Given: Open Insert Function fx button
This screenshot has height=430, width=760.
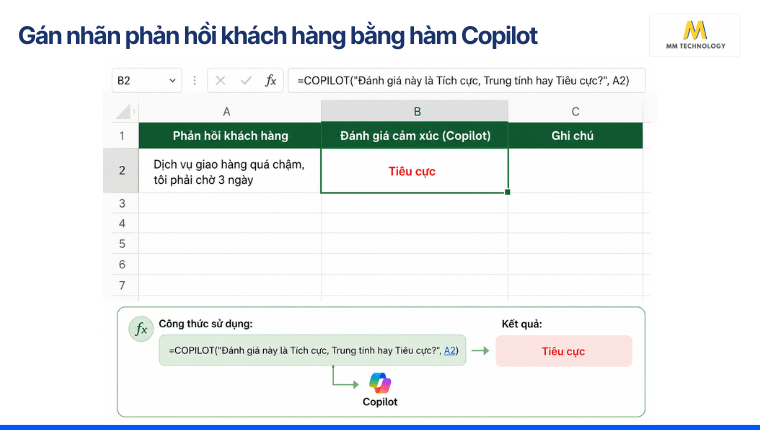Looking at the screenshot, I should (270, 80).
